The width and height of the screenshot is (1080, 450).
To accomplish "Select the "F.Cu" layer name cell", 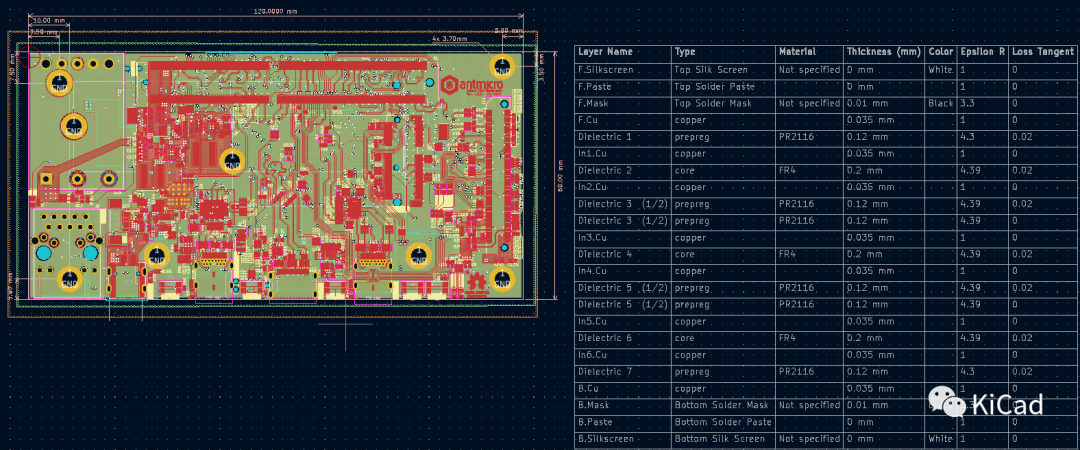I will point(623,120).
